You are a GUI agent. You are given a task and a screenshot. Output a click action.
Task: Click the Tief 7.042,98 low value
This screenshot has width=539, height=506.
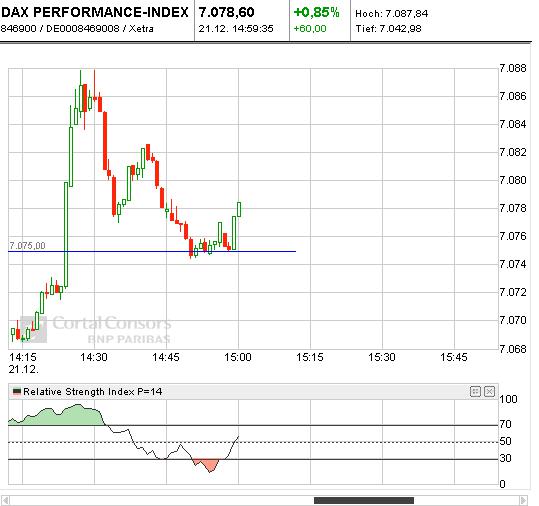pos(388,29)
